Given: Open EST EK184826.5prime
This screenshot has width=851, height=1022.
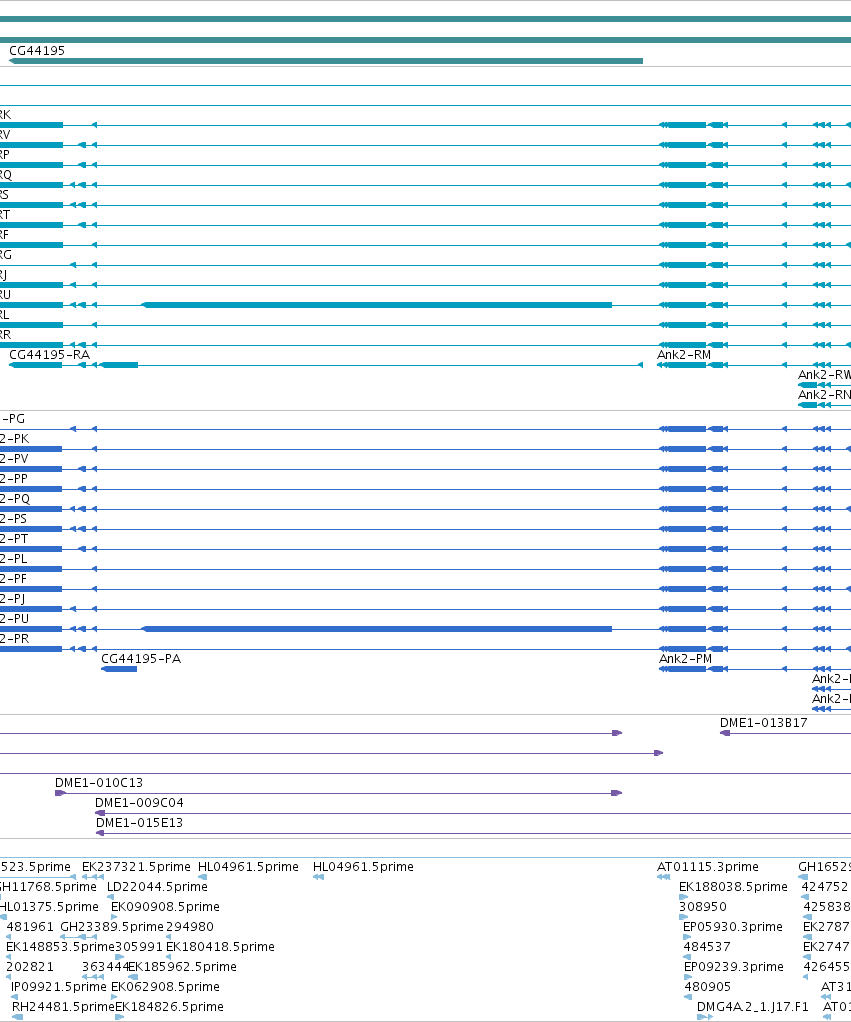Looking at the screenshot, I should click(x=169, y=1007).
